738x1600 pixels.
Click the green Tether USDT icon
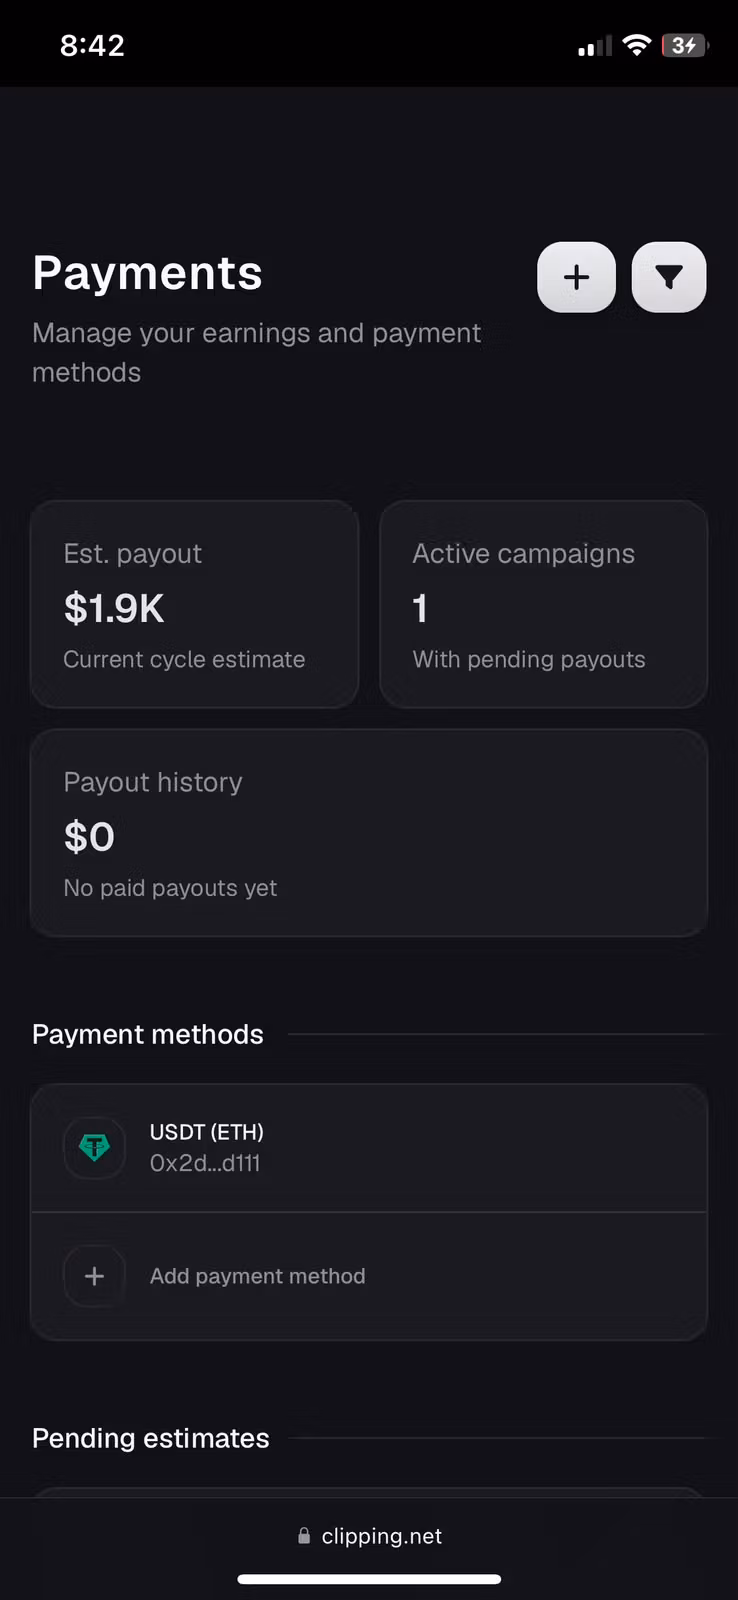point(94,1147)
